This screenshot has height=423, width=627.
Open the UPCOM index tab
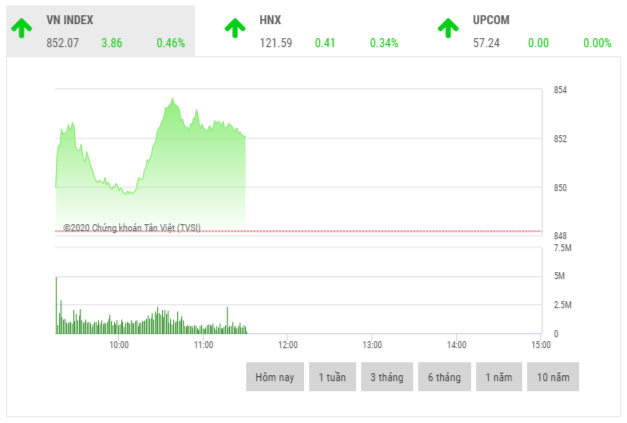(x=492, y=20)
